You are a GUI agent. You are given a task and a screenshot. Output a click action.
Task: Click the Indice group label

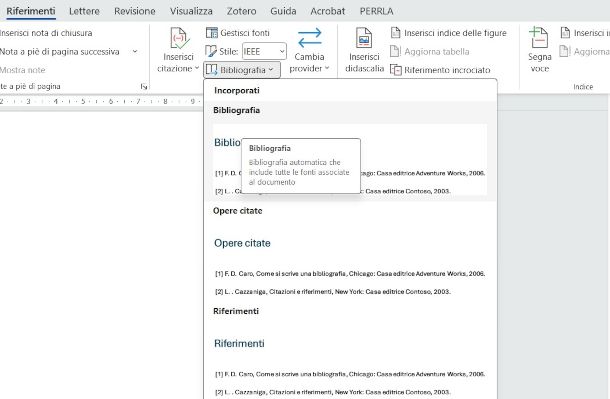[x=583, y=87]
